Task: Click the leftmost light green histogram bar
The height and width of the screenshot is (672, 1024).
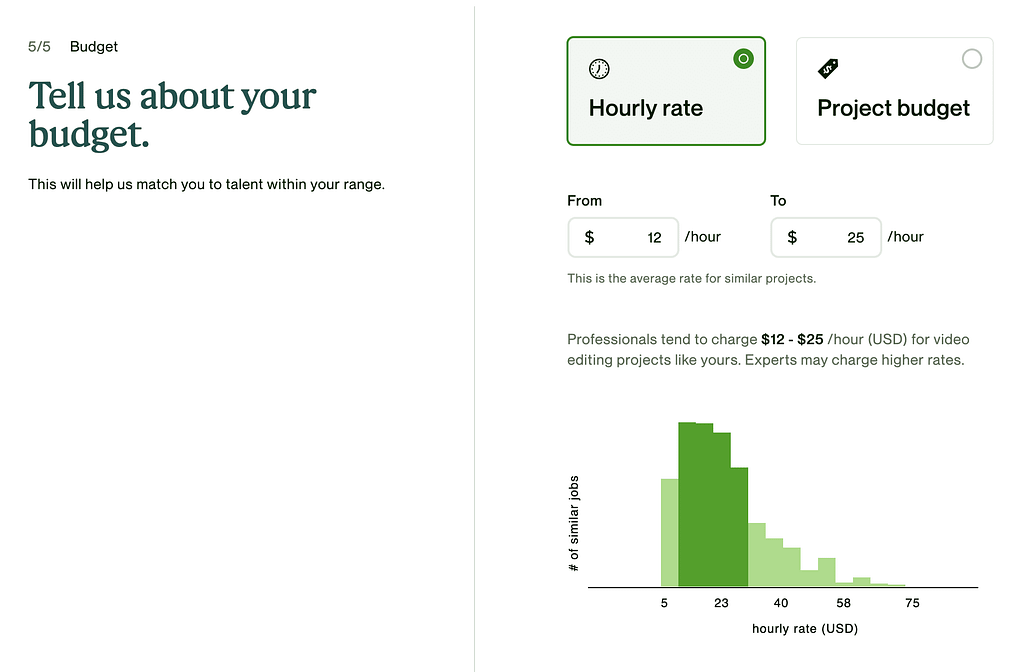Action: (x=669, y=532)
